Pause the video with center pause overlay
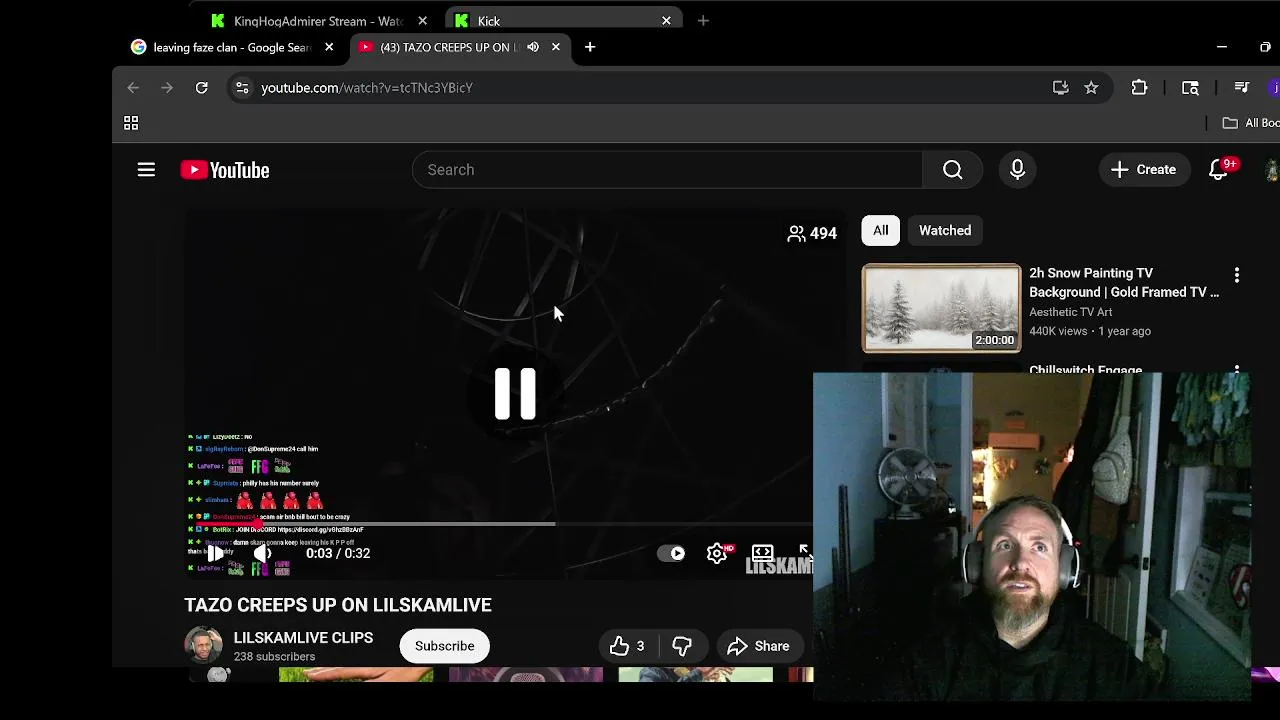Viewport: 1280px width, 720px height. coord(515,393)
